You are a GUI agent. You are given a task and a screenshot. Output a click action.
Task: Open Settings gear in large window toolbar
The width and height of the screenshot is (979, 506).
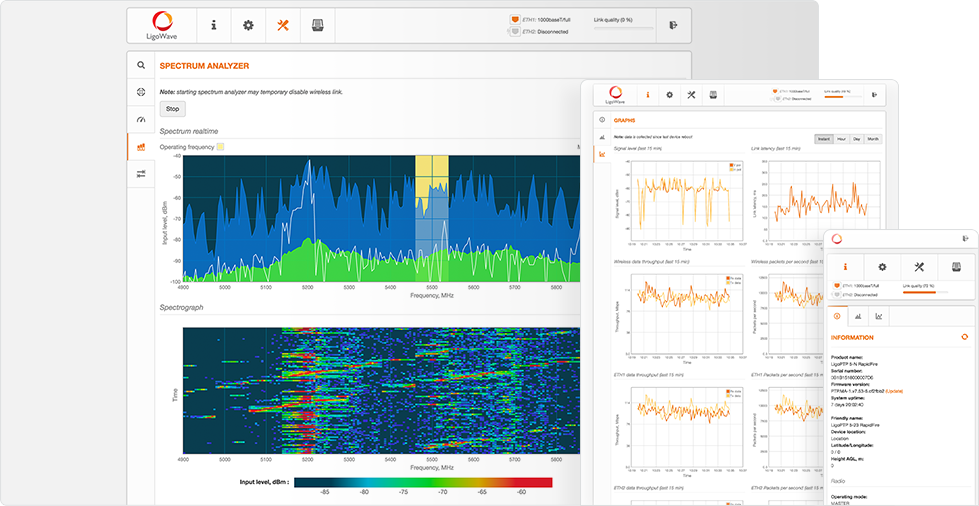(248, 26)
